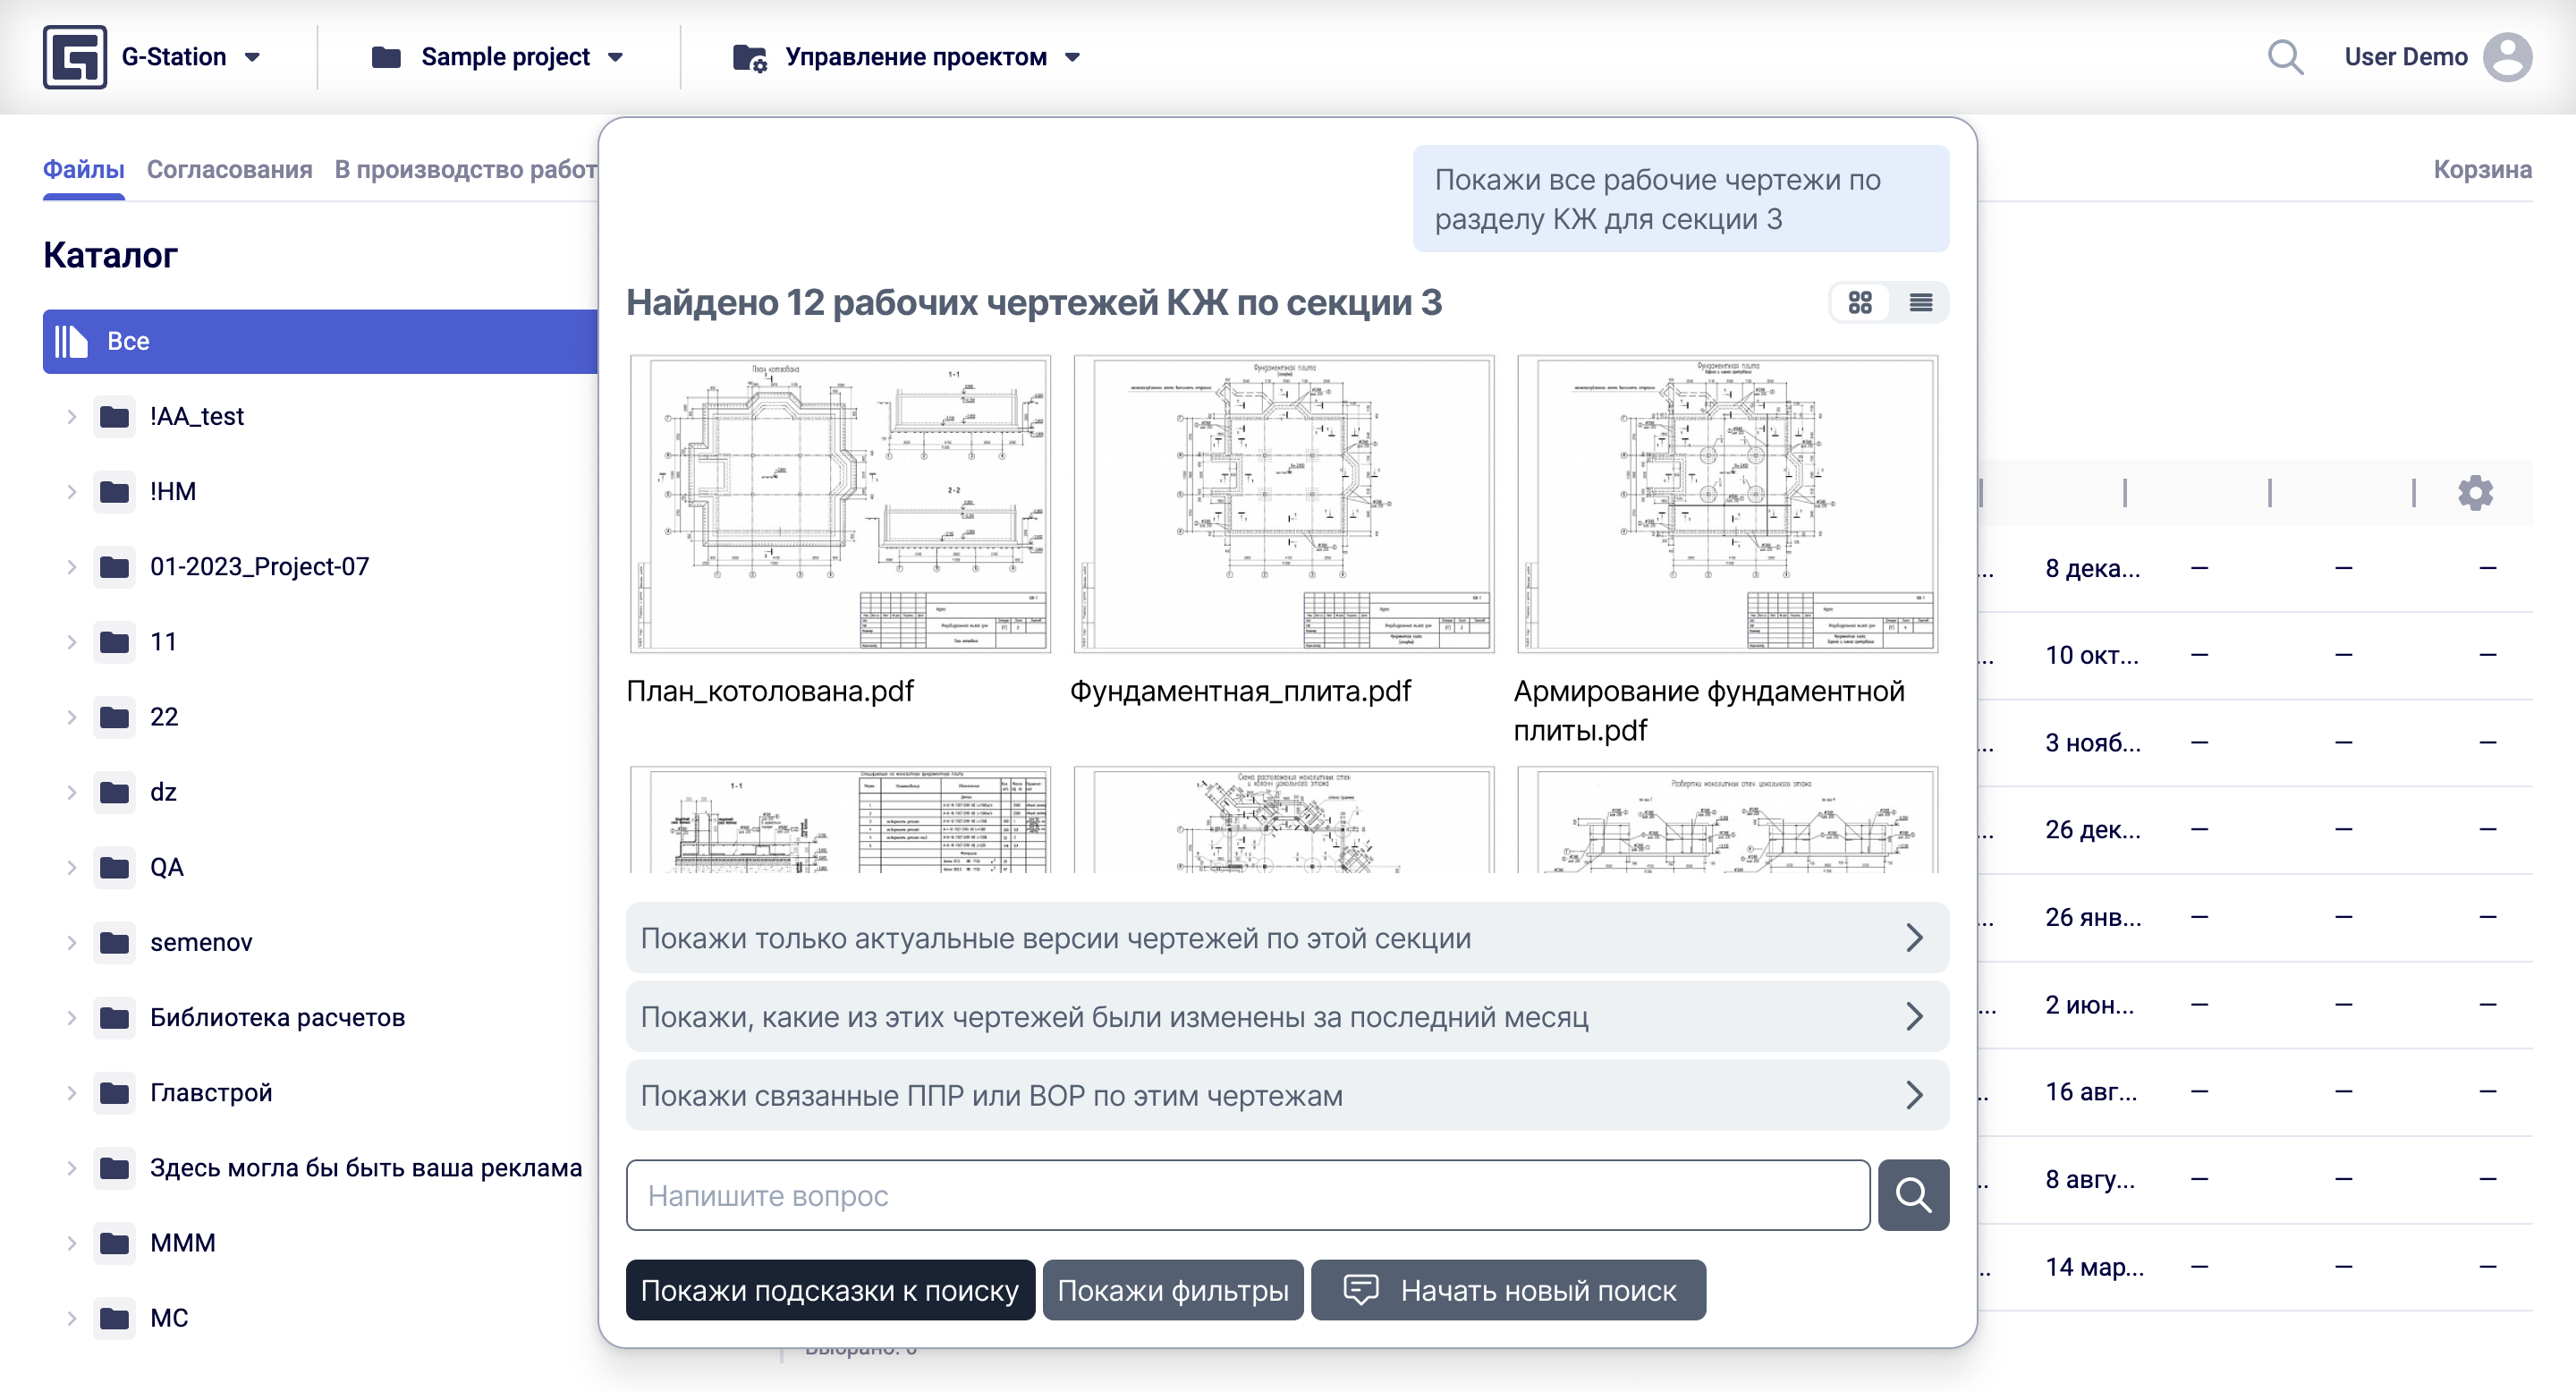Viewport: 2576px width, 1392px height.
Task: Click the Управление проектом folder-gear icon
Action: 749,58
